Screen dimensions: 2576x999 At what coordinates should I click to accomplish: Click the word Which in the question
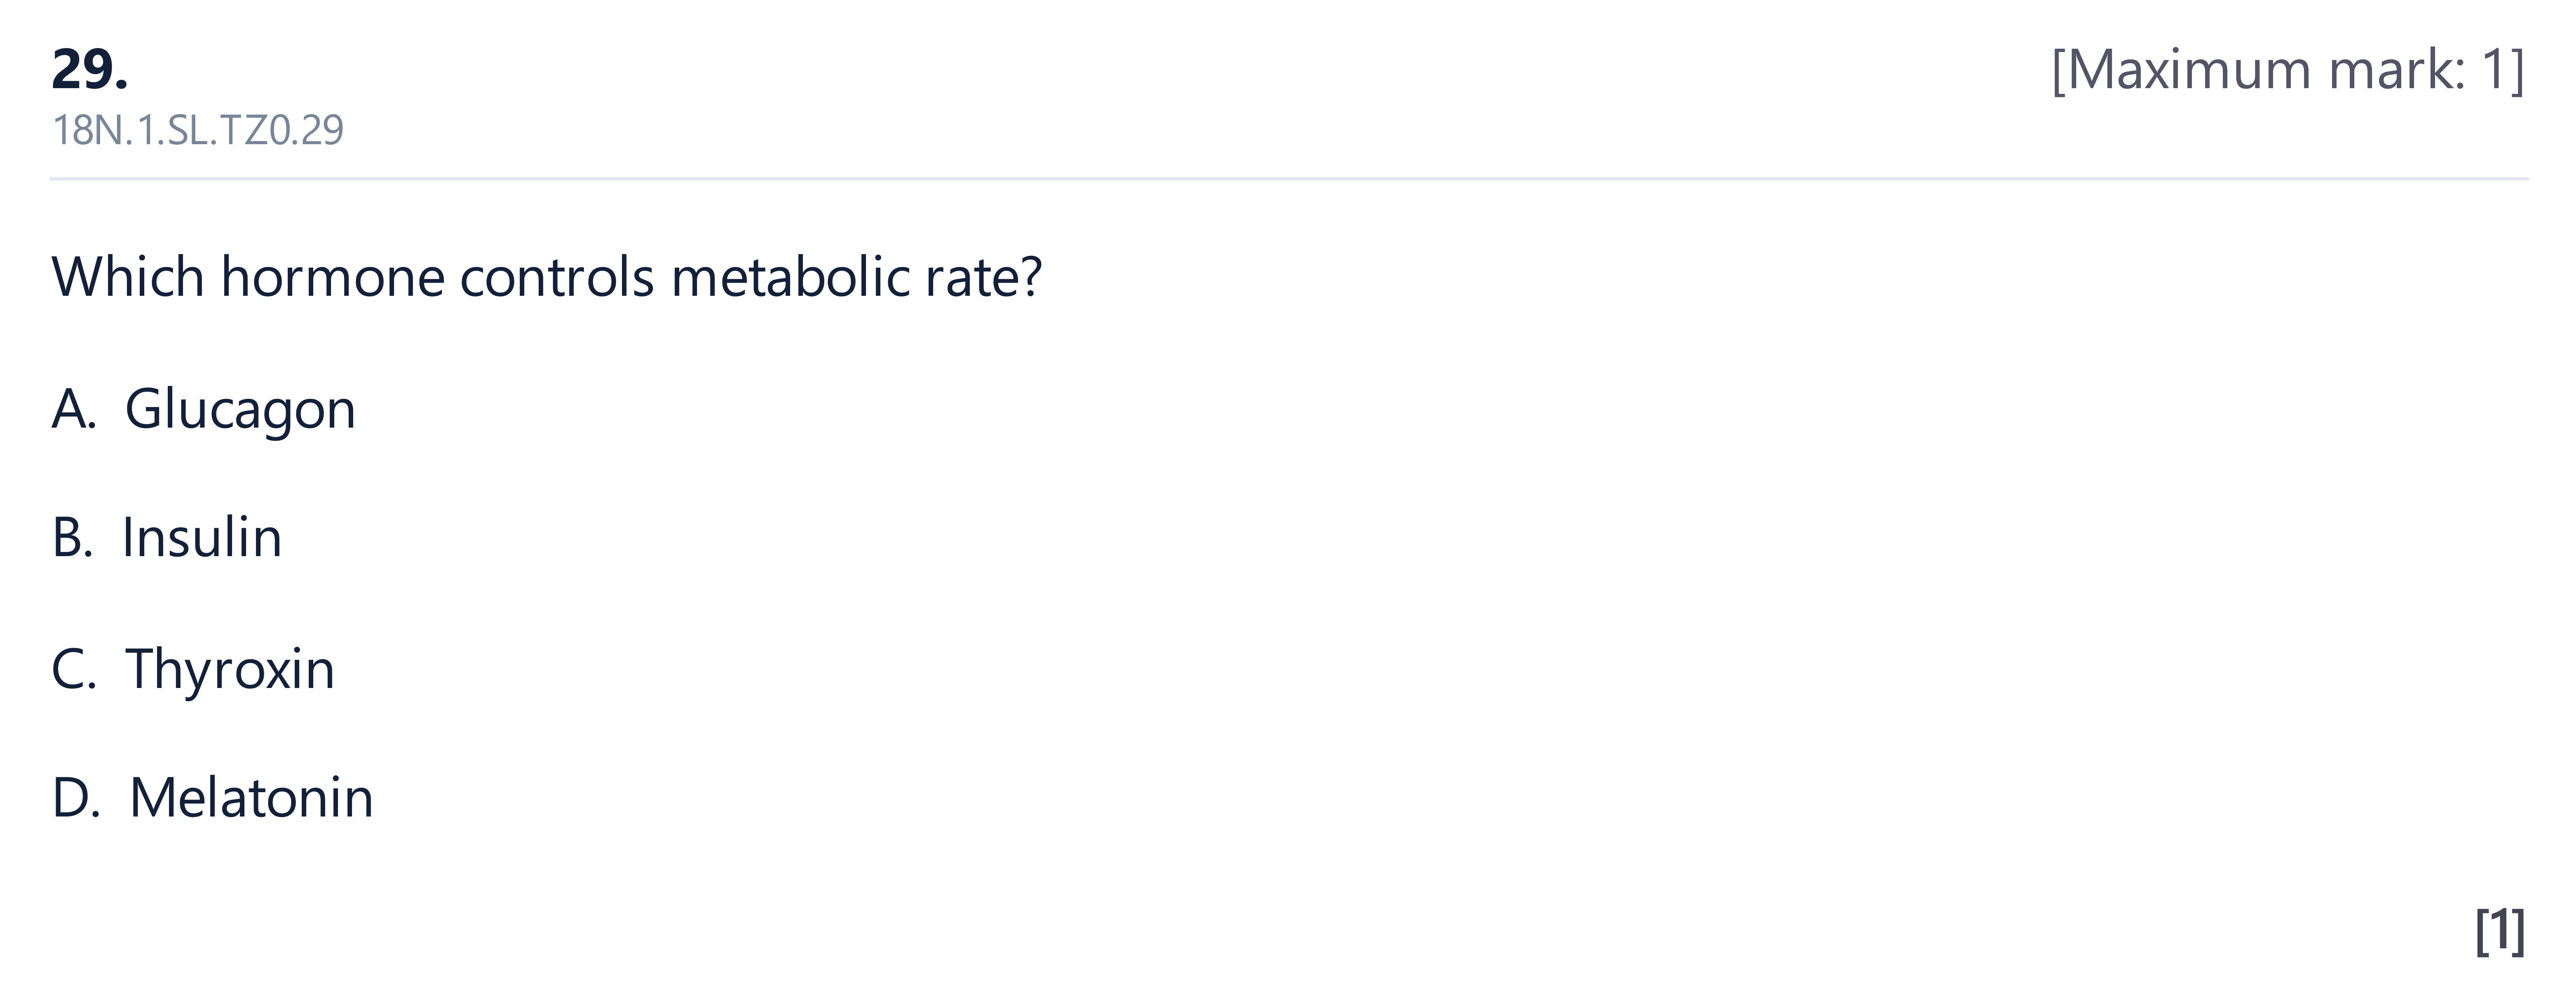click(128, 277)
